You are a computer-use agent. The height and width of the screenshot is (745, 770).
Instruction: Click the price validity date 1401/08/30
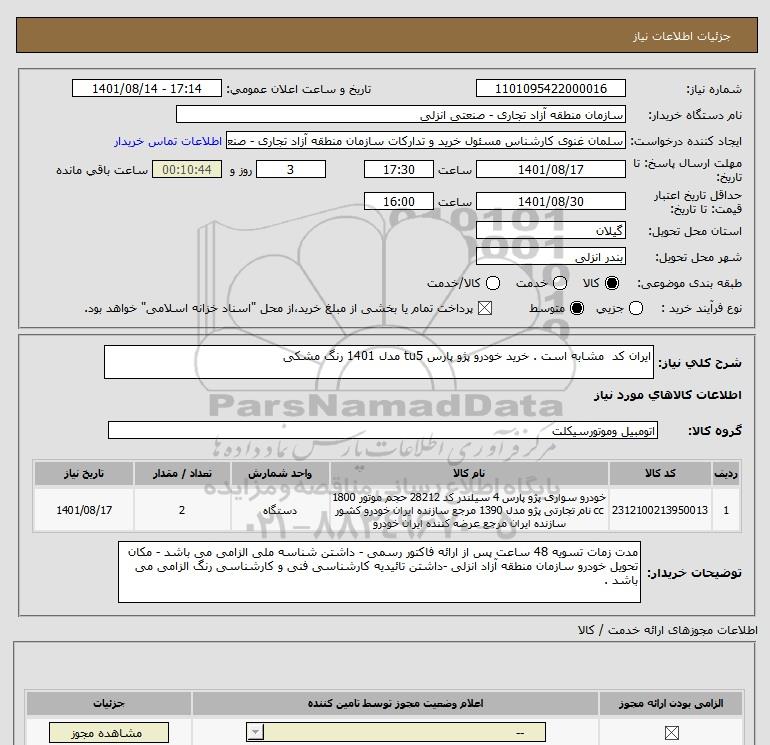[550, 201]
